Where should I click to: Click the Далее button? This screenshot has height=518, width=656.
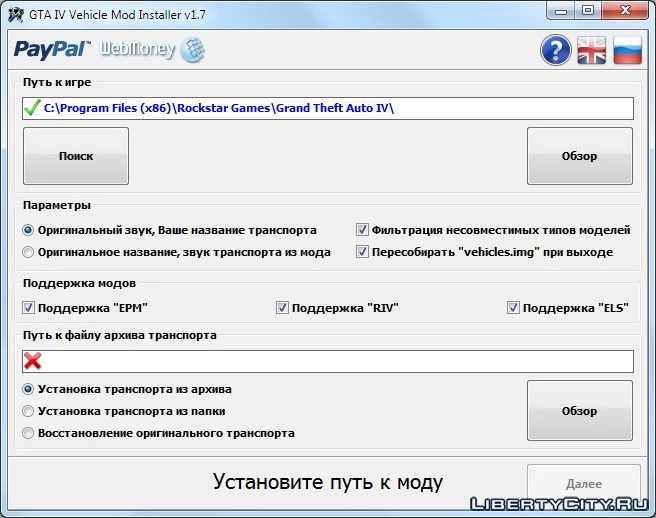[x=584, y=484]
